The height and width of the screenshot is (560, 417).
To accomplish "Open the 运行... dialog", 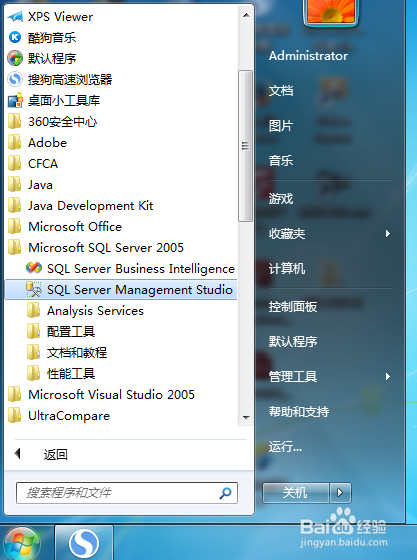I will click(x=285, y=446).
